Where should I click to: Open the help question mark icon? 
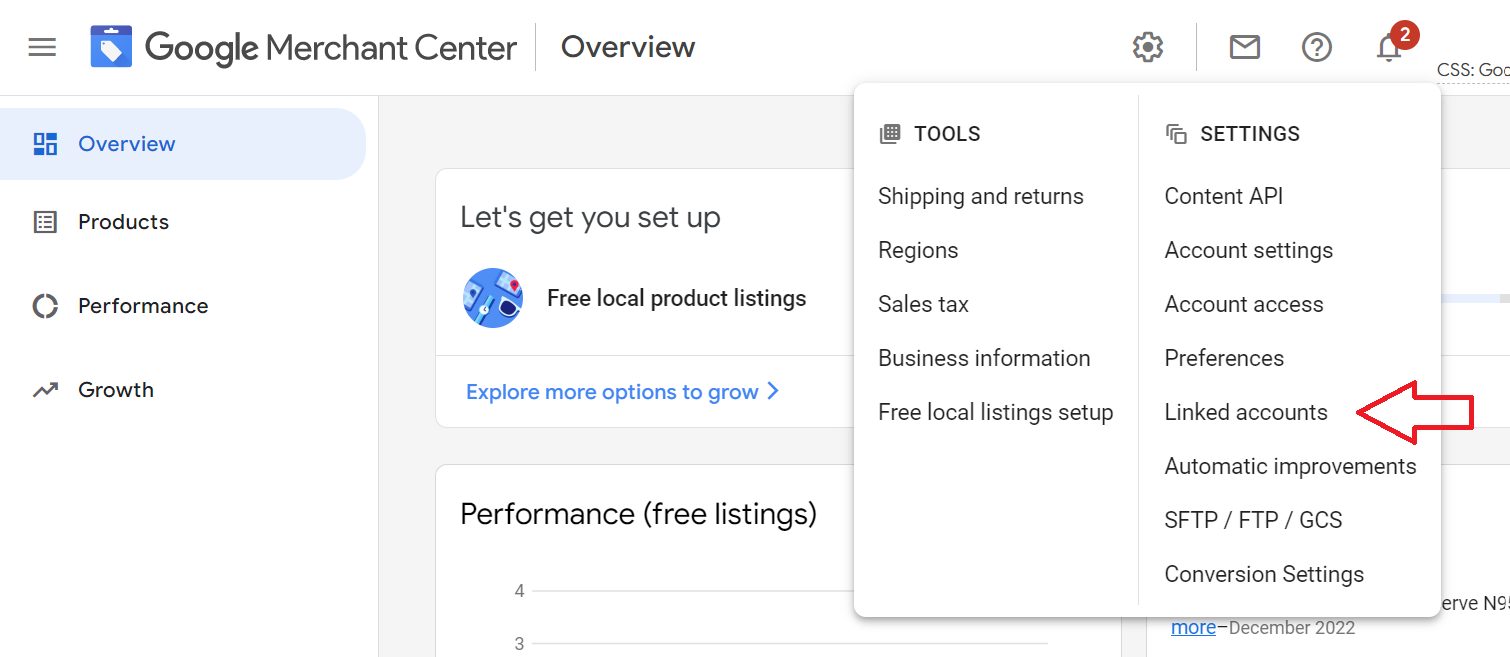click(1317, 47)
